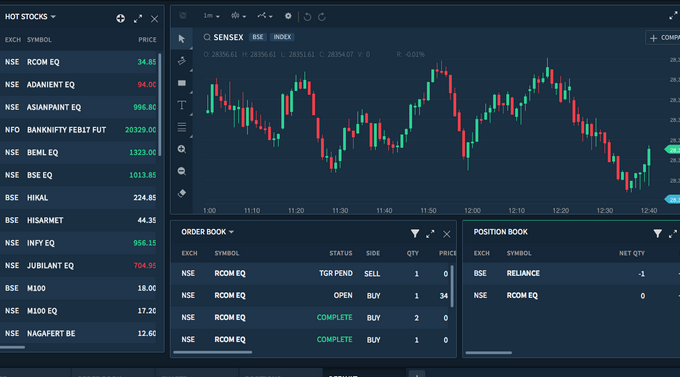
Task: Select the line drawing tool
Action: point(182,61)
